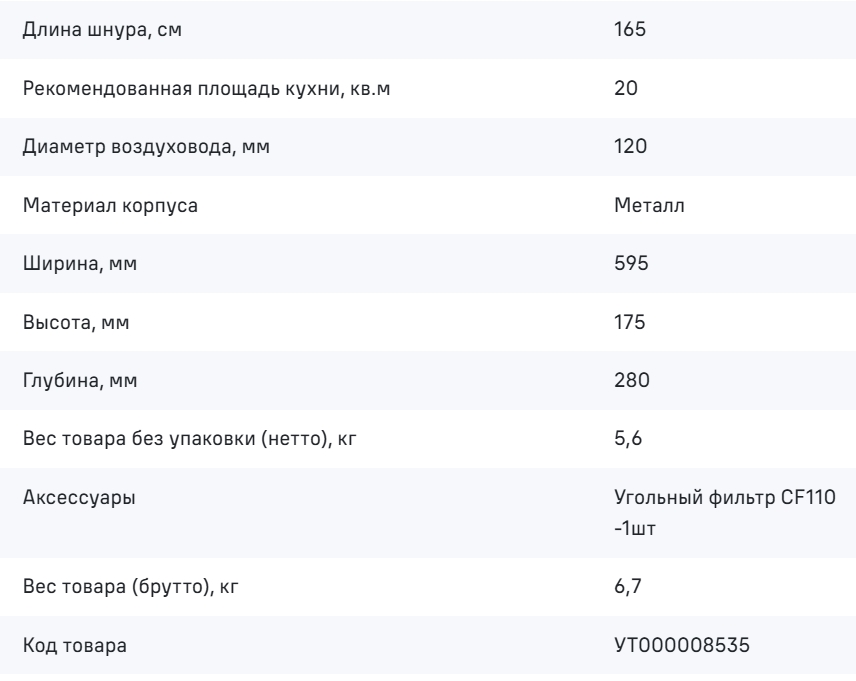Select the net weight value 5,6

(x=628, y=439)
